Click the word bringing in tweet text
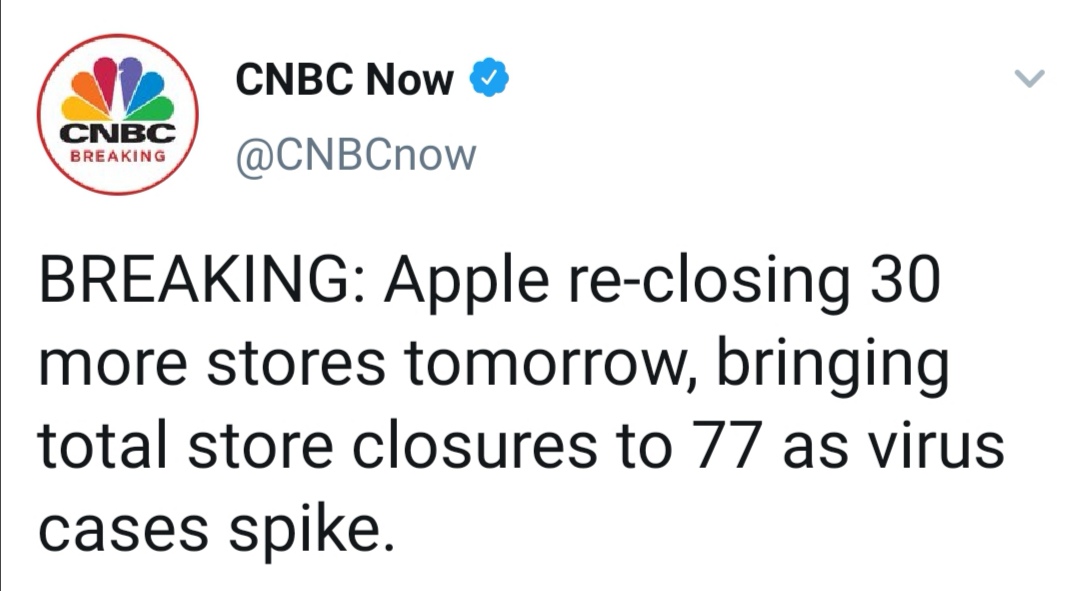Viewport: 1080px width, 591px height. (833, 368)
